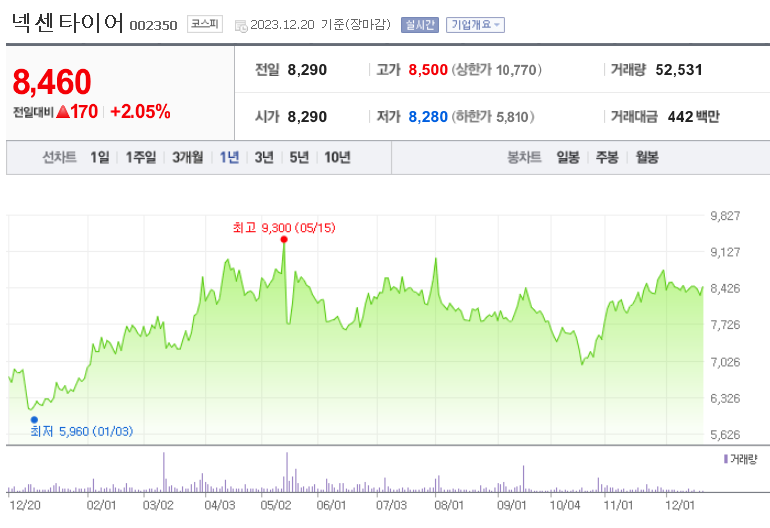The height and width of the screenshot is (528, 770).
Task: Select the 1년 line chart period
Action: pyautogui.click(x=229, y=157)
